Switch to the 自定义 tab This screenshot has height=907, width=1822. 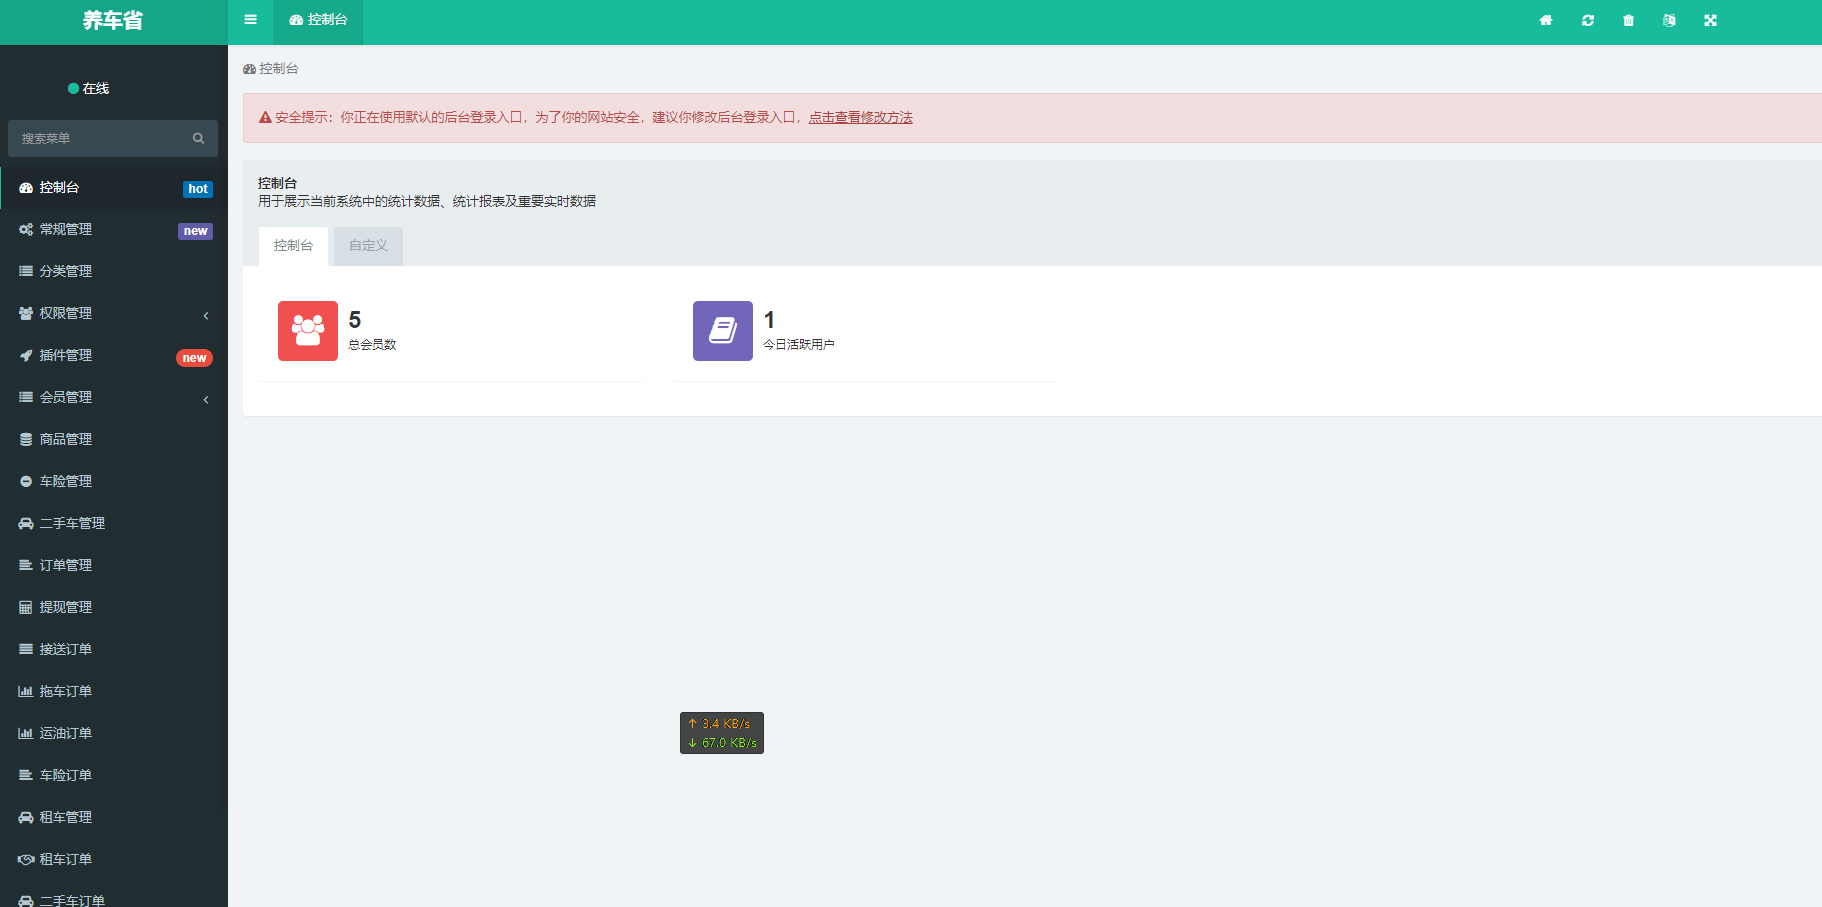coord(368,246)
